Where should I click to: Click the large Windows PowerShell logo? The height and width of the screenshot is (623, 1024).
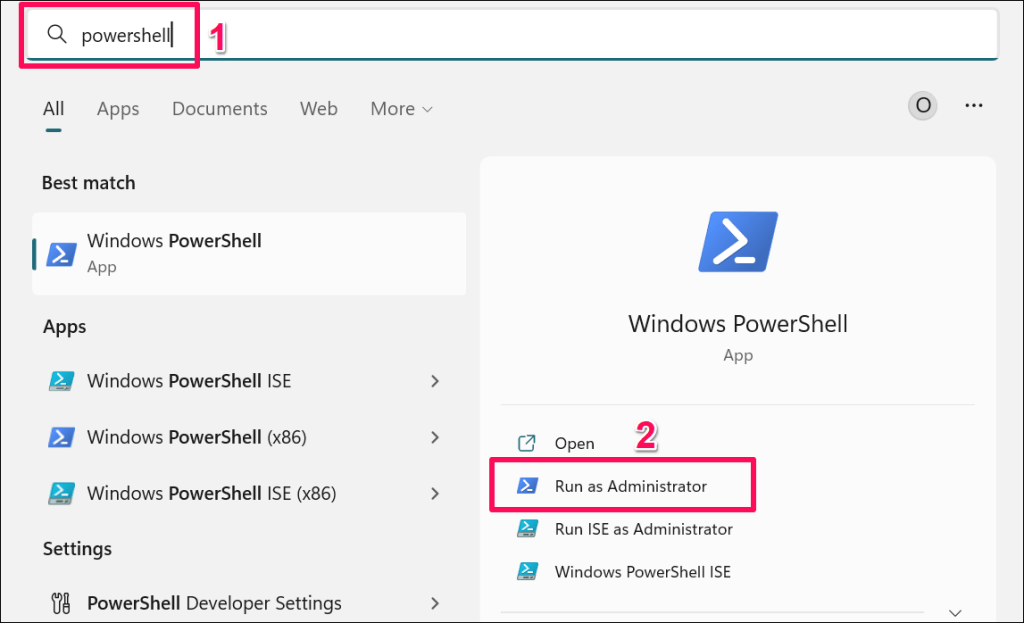click(x=737, y=242)
